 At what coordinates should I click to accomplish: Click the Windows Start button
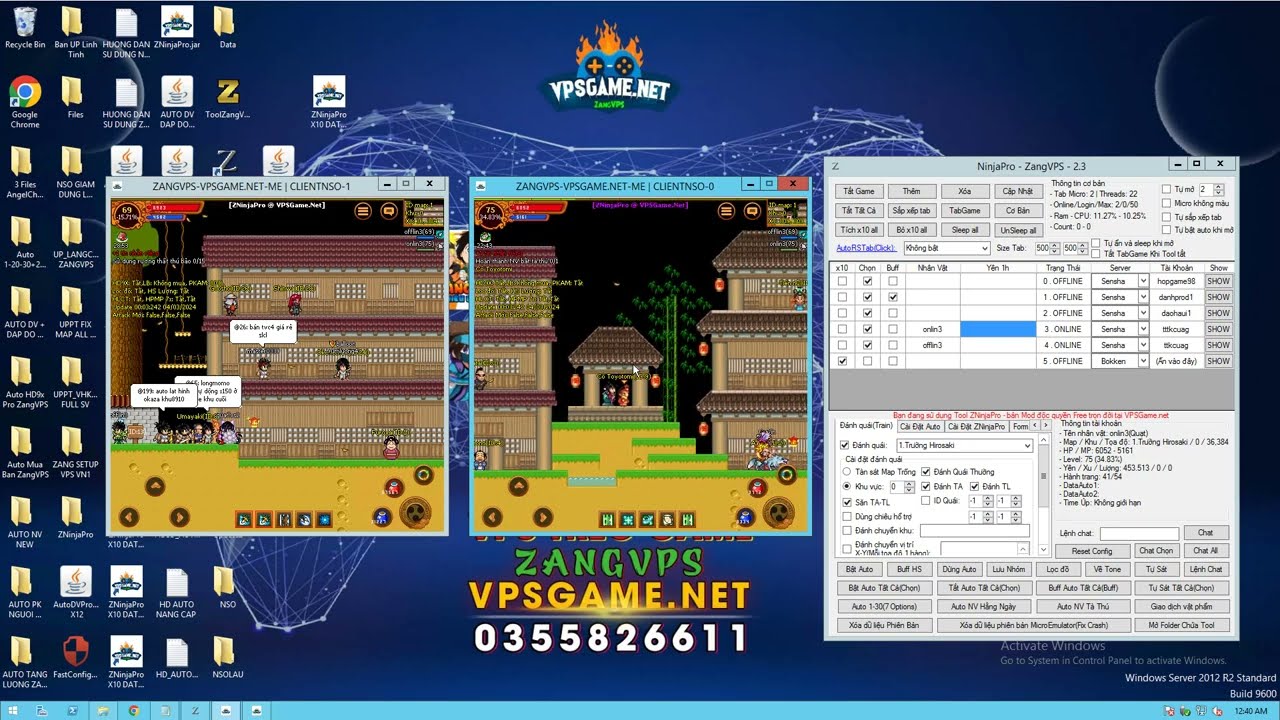[13, 710]
